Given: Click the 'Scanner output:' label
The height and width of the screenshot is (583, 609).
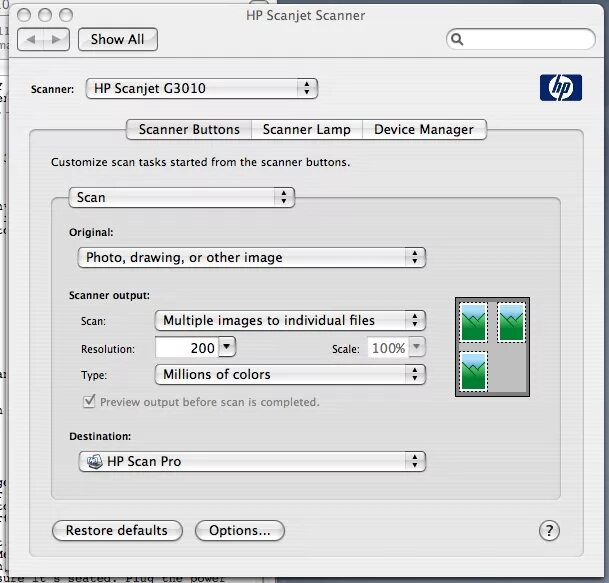Looking at the screenshot, I should (109, 295).
